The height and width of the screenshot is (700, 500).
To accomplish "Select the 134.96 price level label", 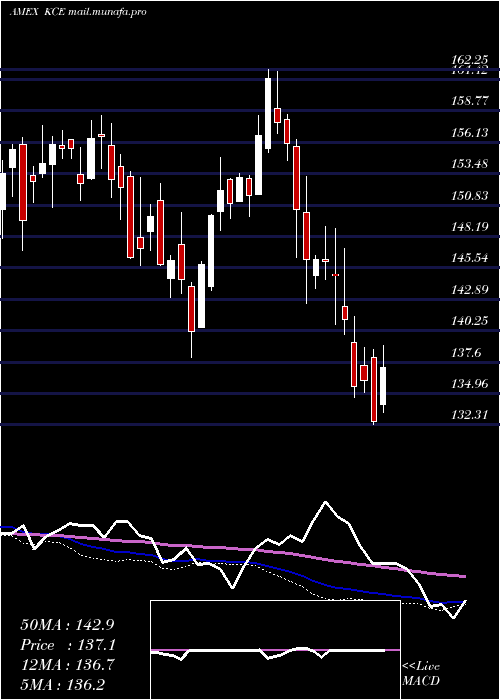I will tap(470, 384).
